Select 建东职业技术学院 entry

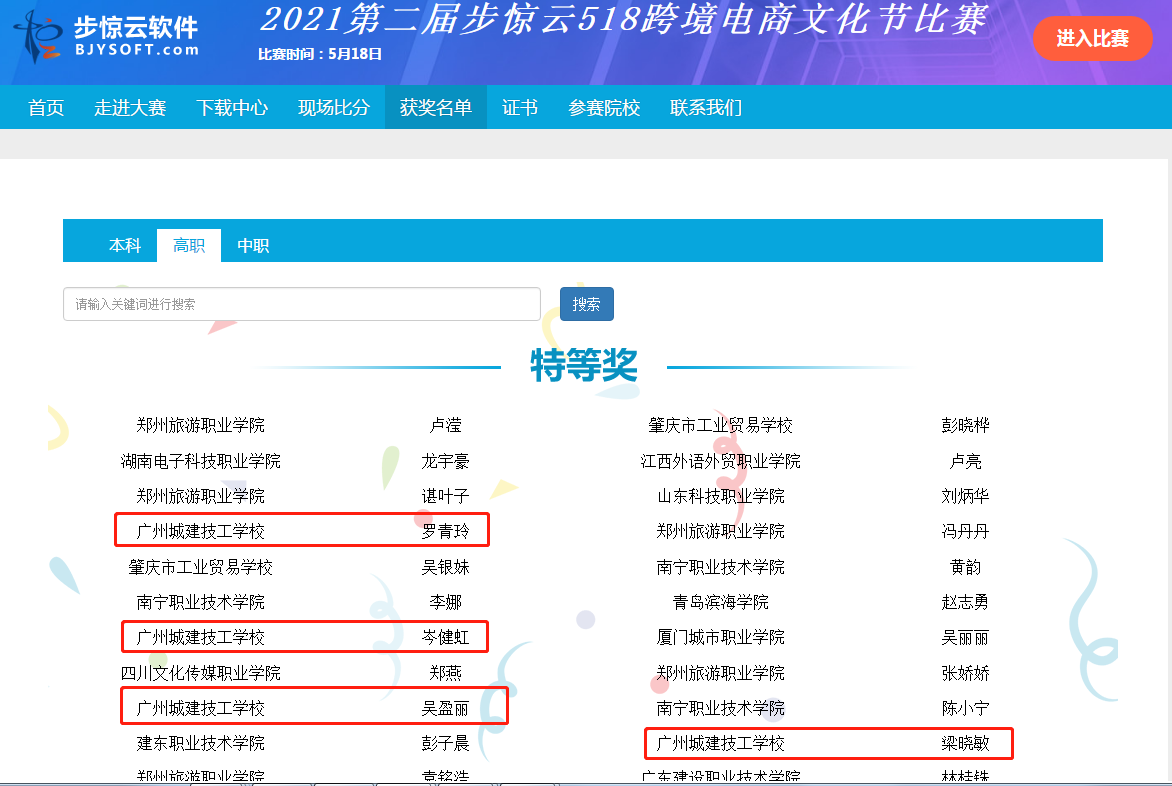click(x=200, y=743)
